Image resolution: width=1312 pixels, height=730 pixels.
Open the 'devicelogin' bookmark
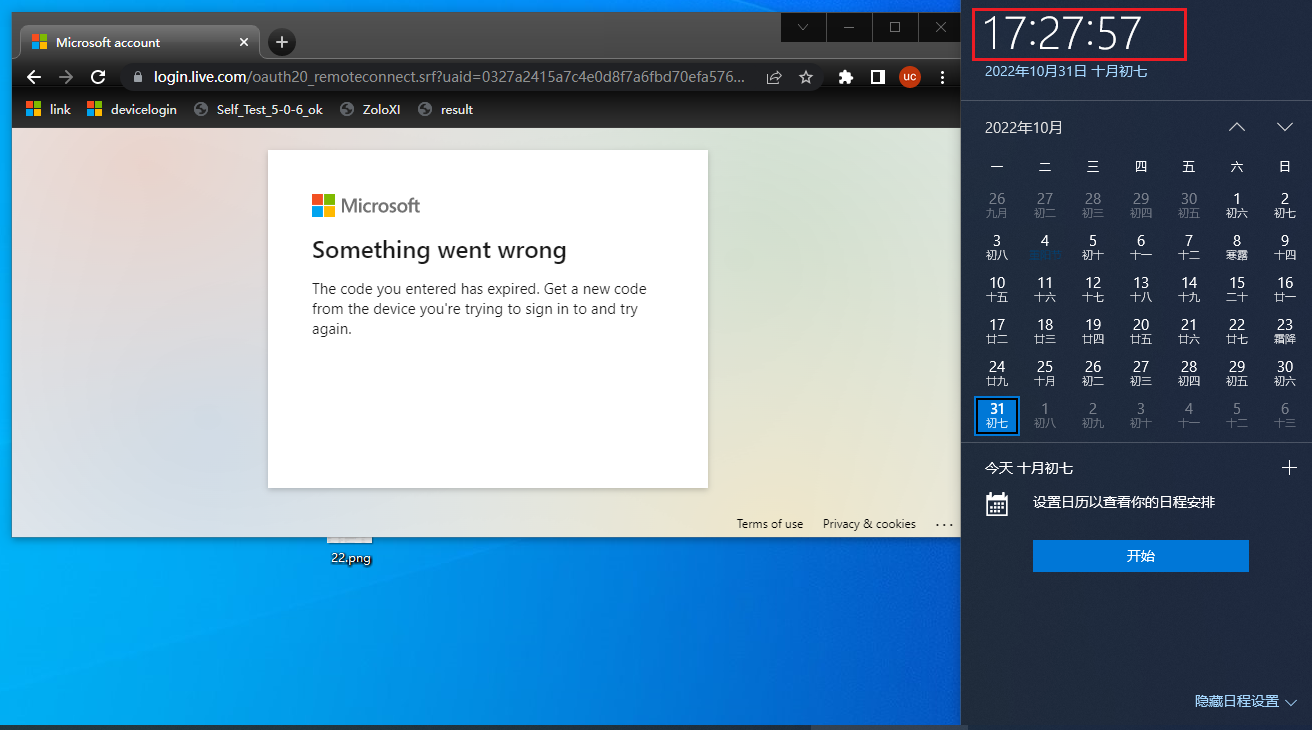pos(132,109)
